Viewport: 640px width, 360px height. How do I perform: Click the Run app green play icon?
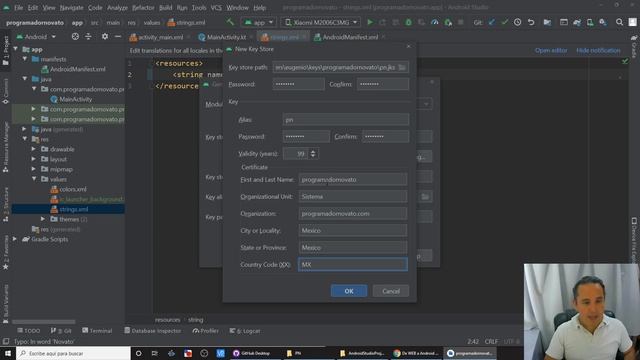pos(370,22)
